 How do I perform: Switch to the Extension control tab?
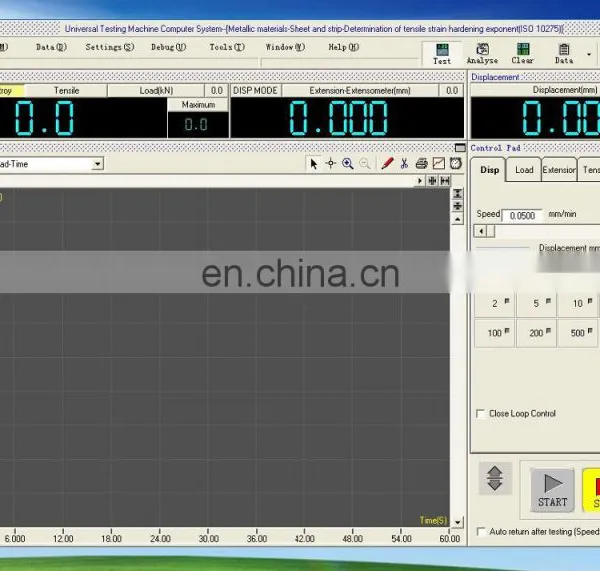click(x=559, y=170)
